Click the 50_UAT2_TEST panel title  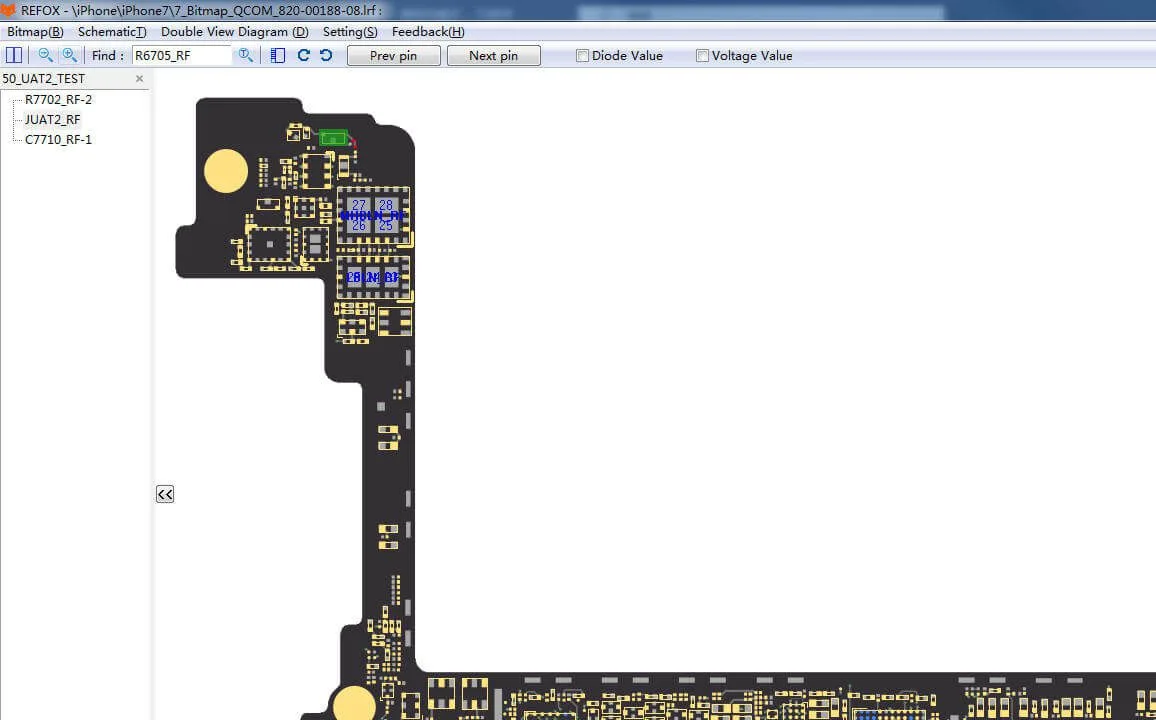pos(43,79)
